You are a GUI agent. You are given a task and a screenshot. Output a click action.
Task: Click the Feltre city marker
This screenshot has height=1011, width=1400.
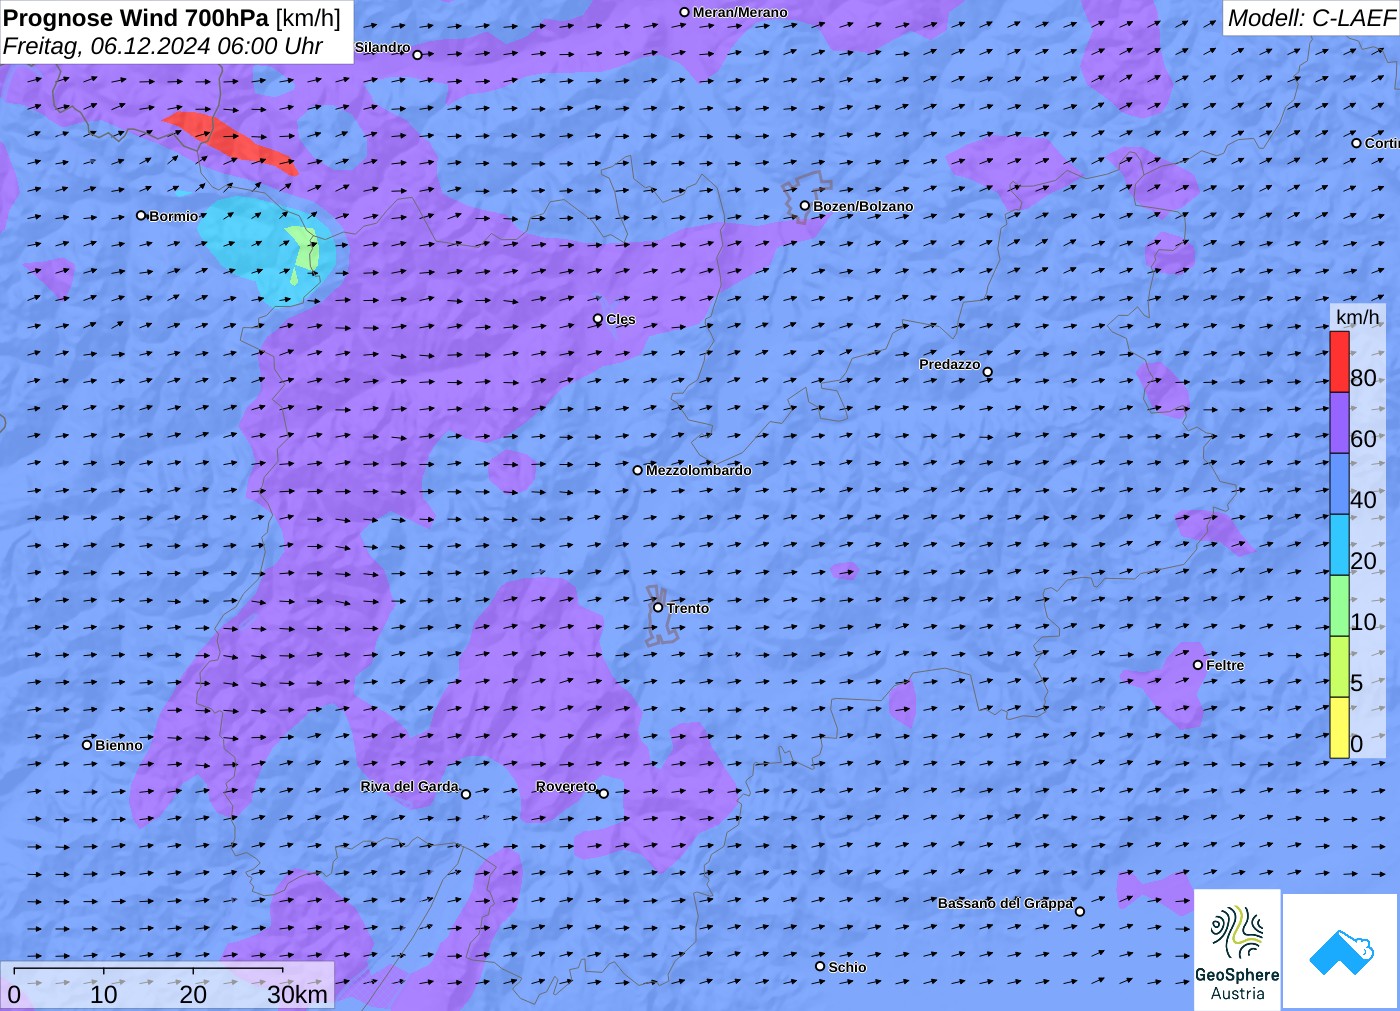pos(1198,665)
